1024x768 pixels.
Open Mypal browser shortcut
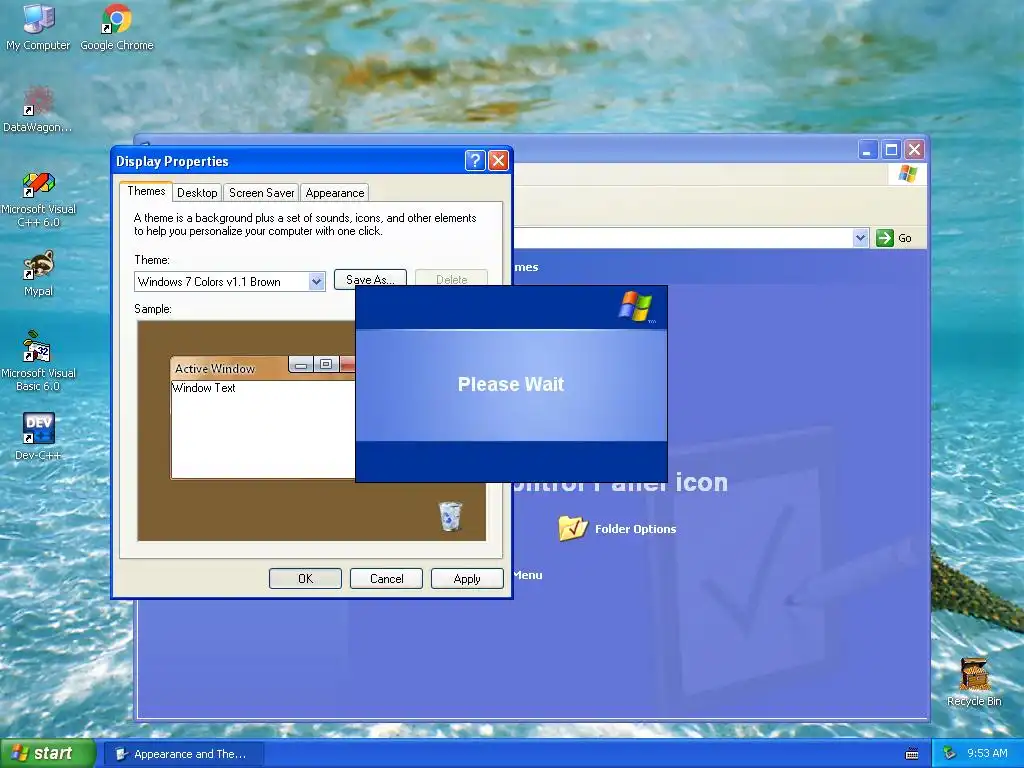point(39,274)
